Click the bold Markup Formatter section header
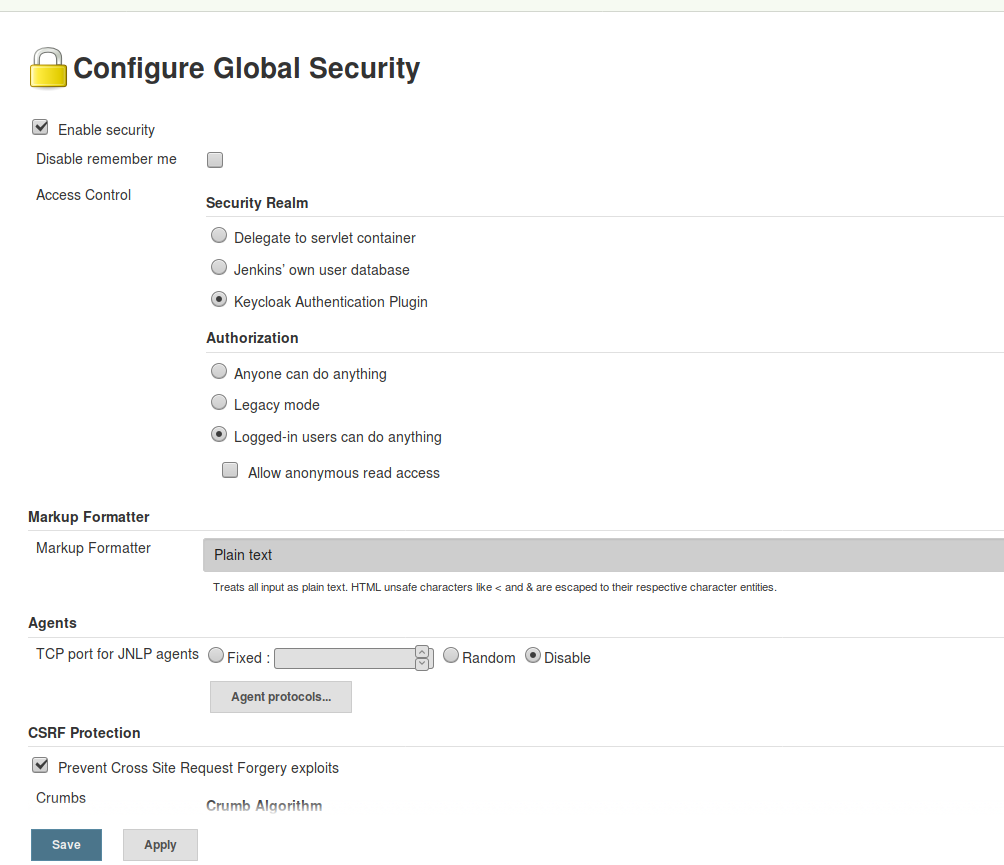This screenshot has height=865, width=1004. point(89,517)
